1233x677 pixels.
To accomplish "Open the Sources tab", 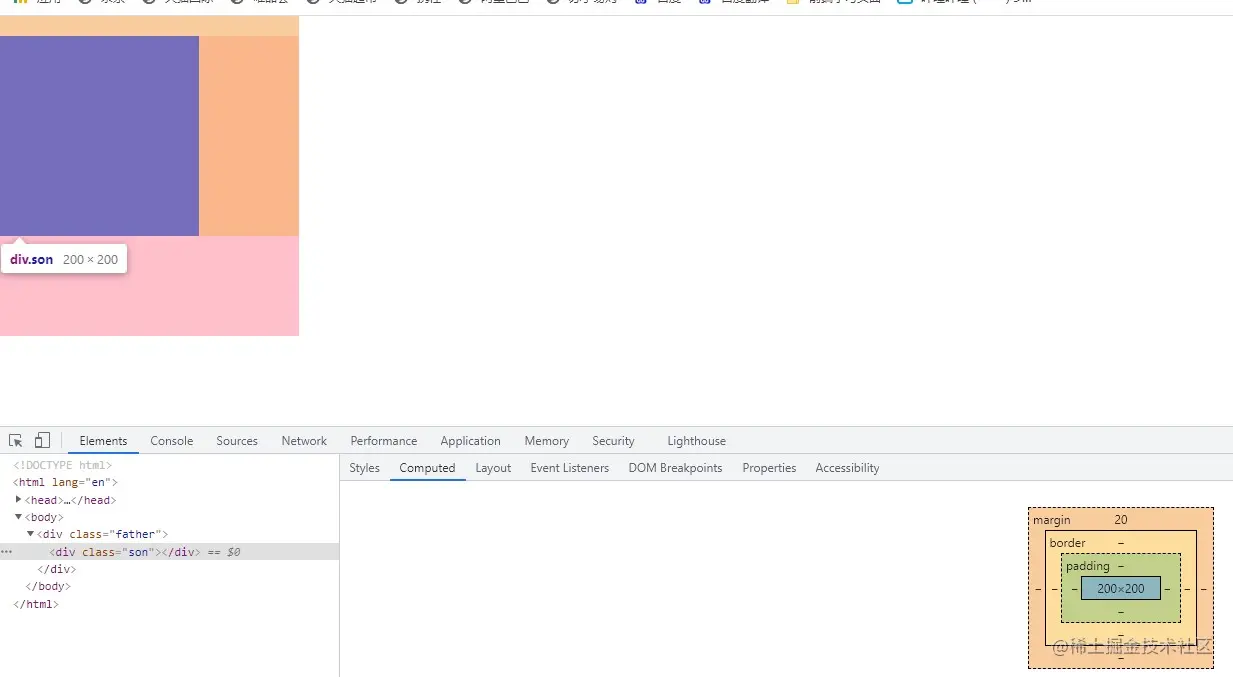I will pyautogui.click(x=237, y=441).
